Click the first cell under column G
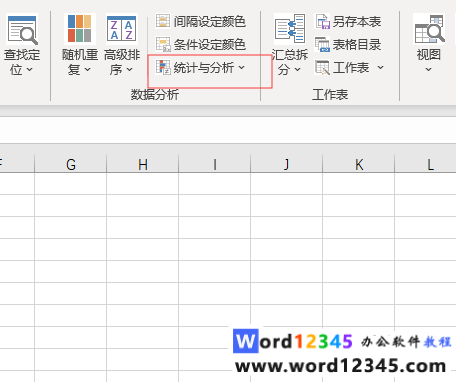The height and width of the screenshot is (382, 456). point(71,184)
